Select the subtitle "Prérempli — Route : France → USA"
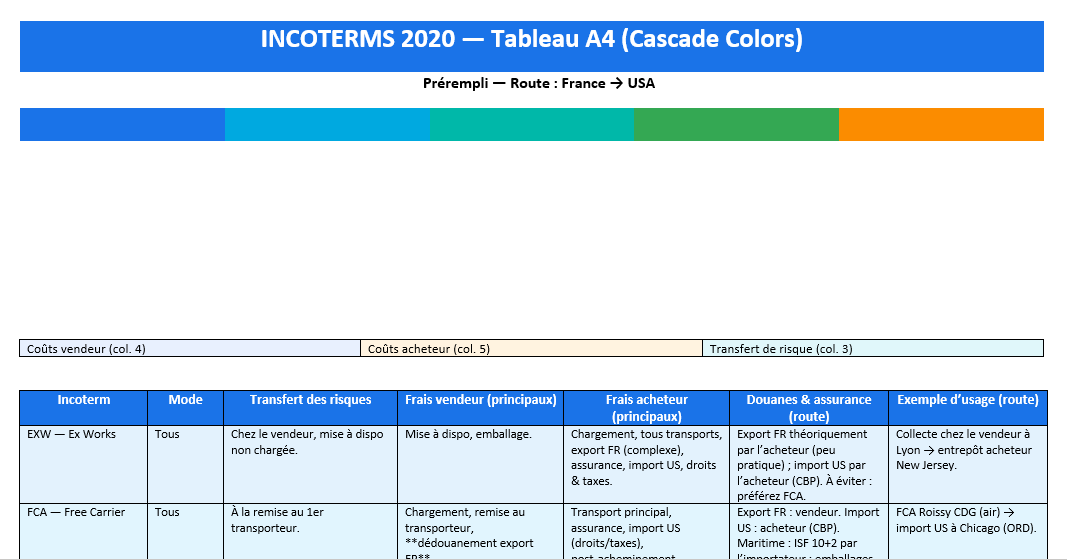The height and width of the screenshot is (560, 1067). [538, 84]
